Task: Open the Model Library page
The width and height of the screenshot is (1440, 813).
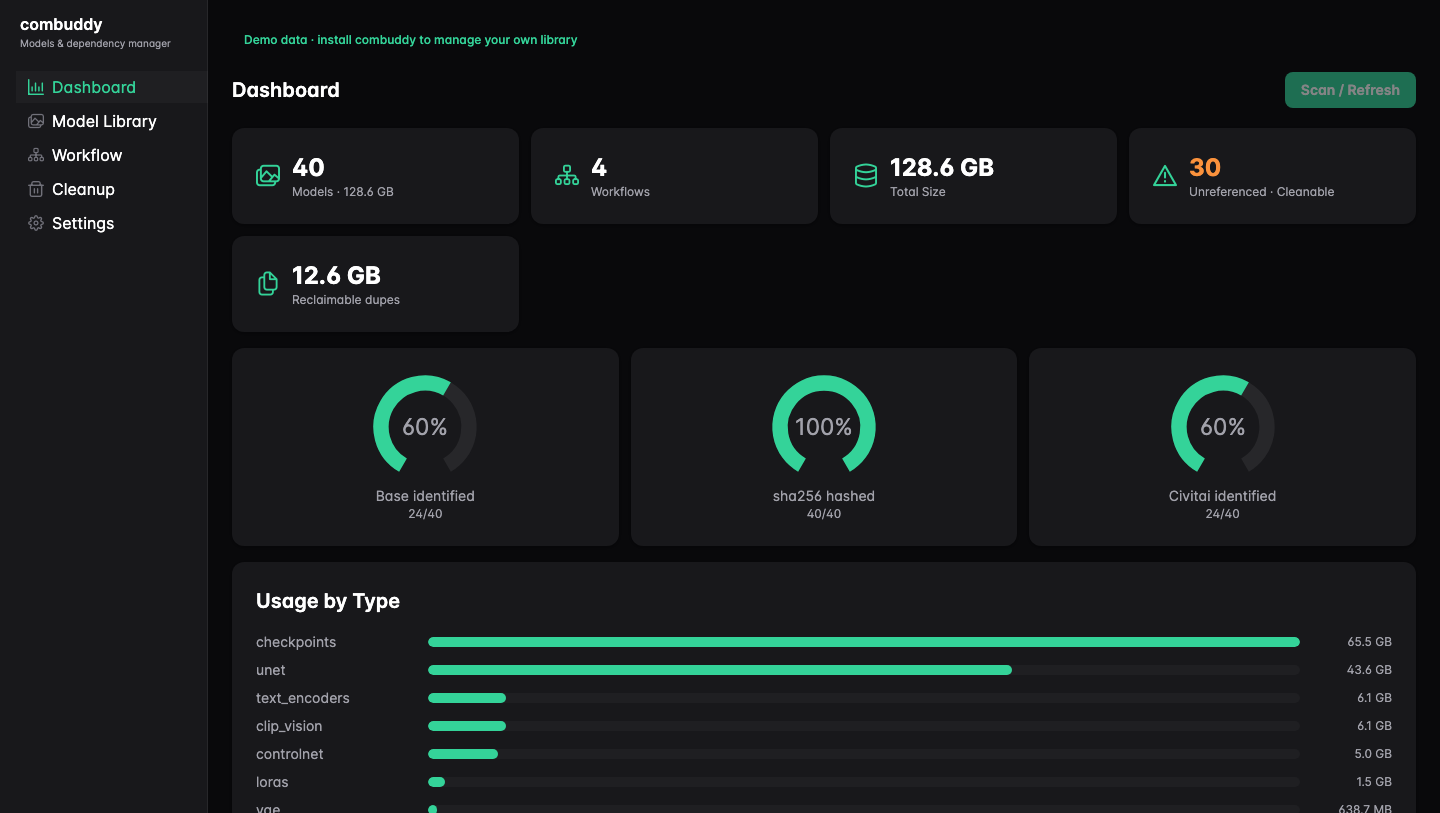Action: click(111, 121)
